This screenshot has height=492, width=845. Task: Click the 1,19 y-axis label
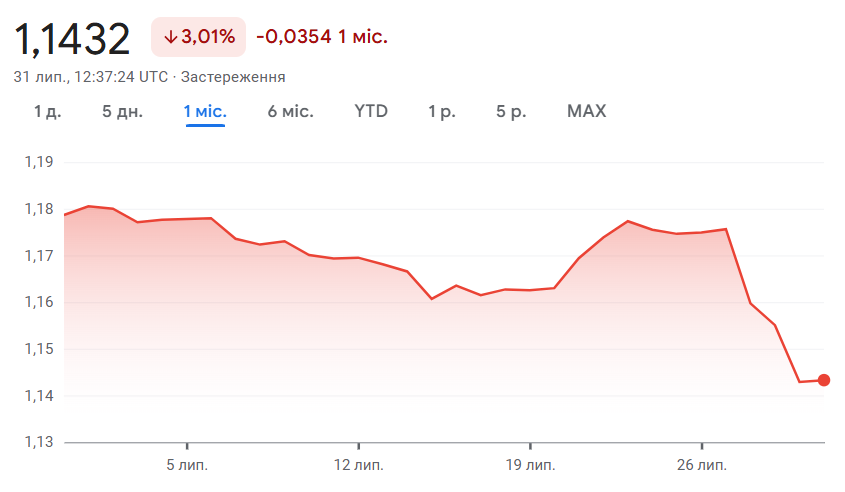point(37,162)
